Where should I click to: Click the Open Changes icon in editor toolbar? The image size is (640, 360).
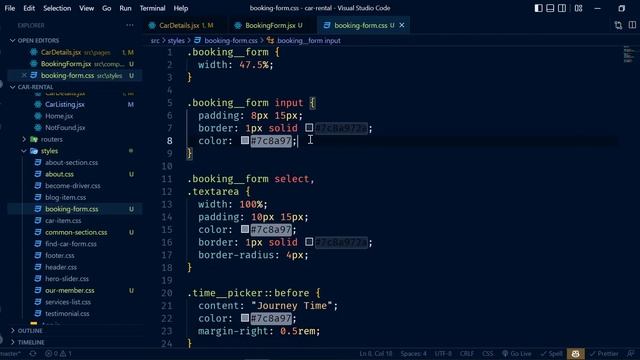point(618,25)
